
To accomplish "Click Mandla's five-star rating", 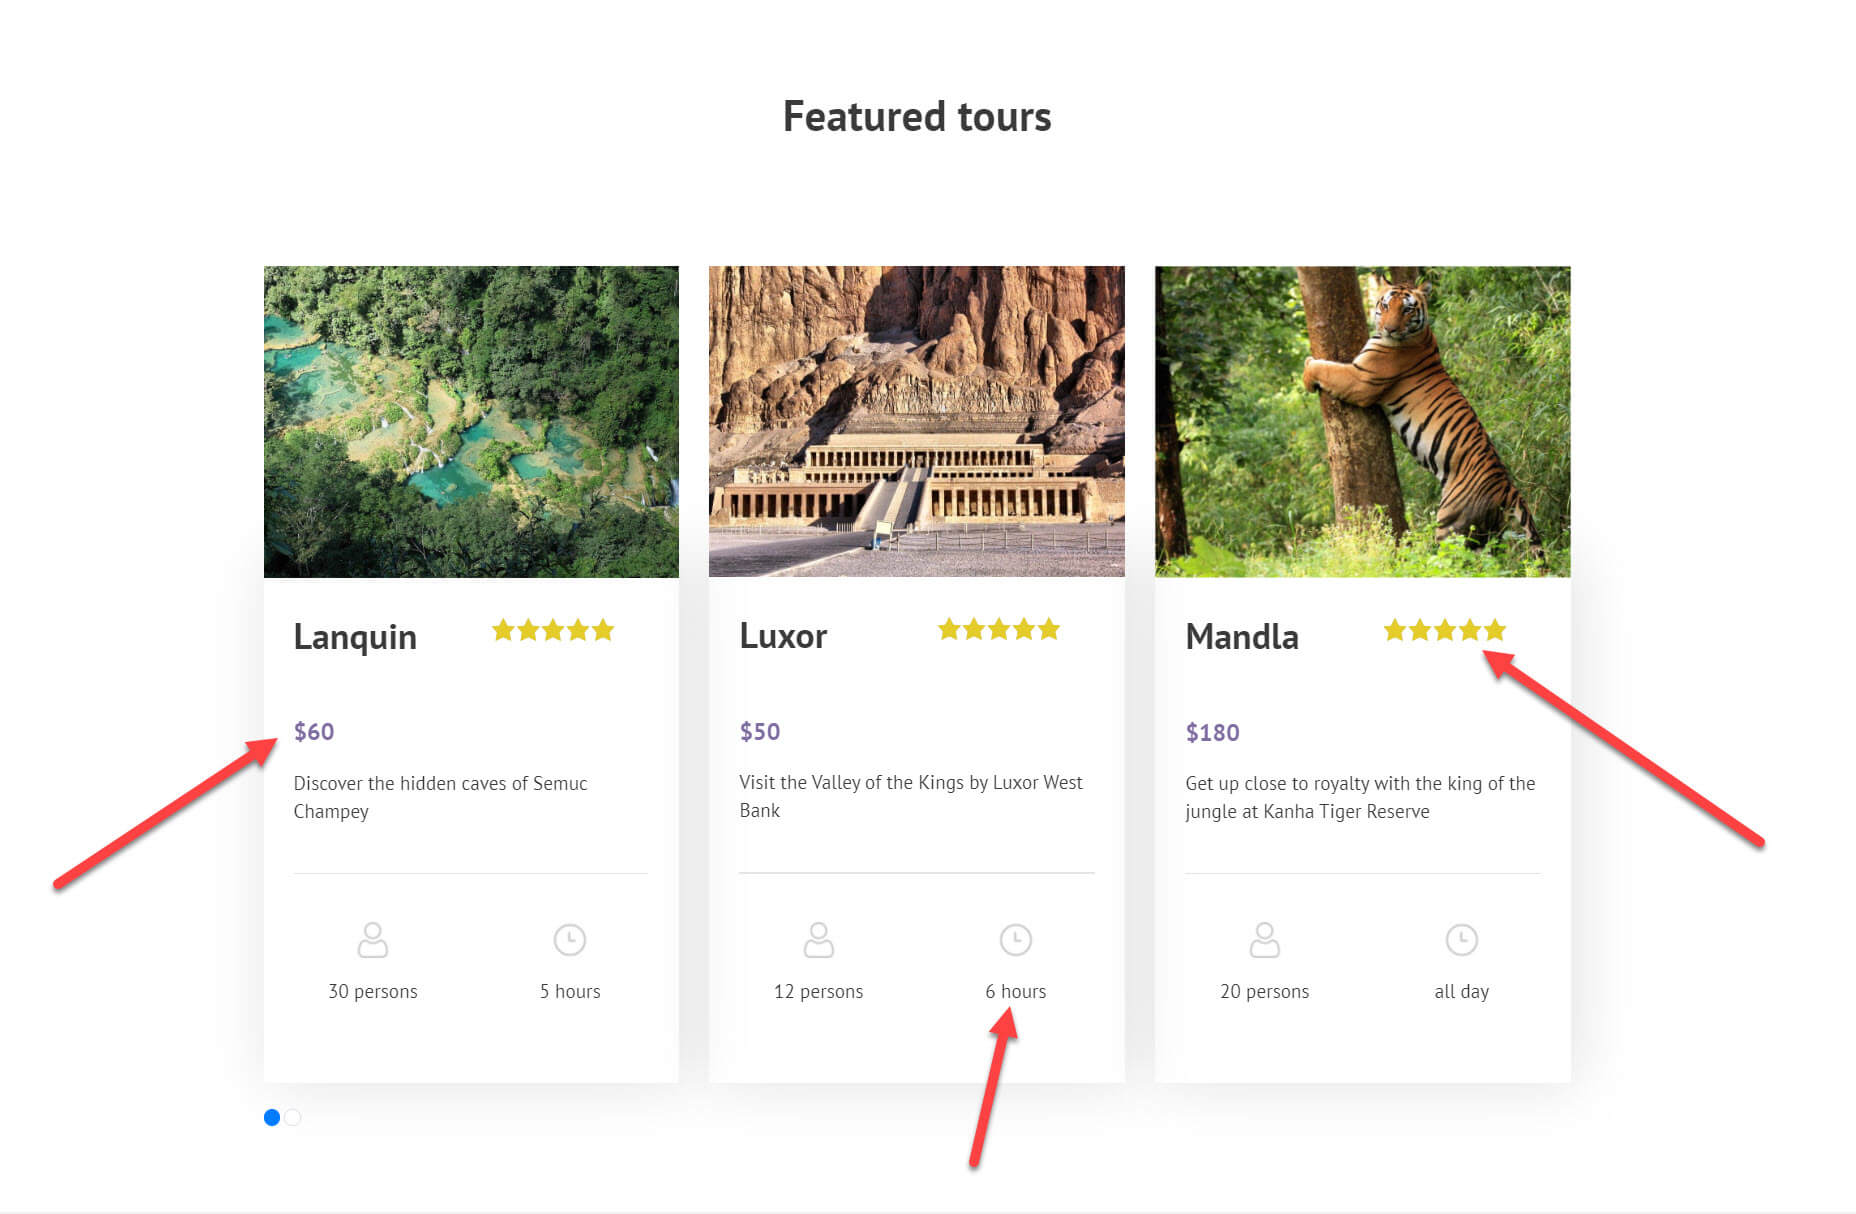I will (x=1445, y=630).
